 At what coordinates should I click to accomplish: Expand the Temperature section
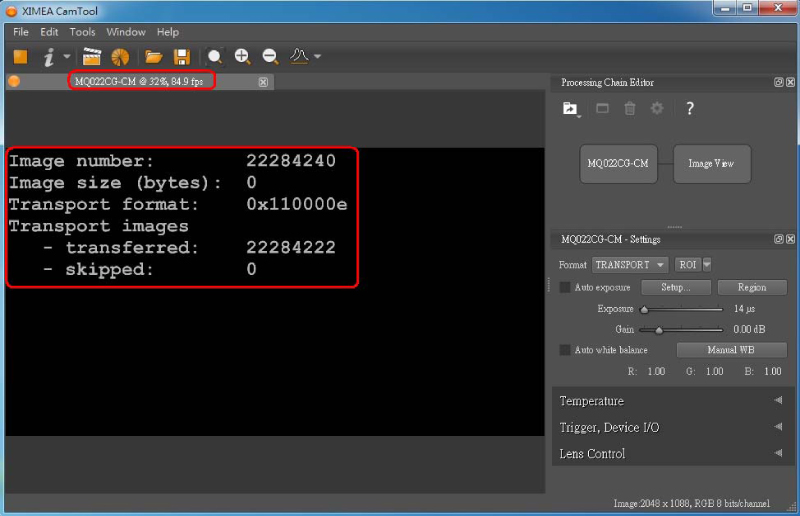click(x=672, y=401)
